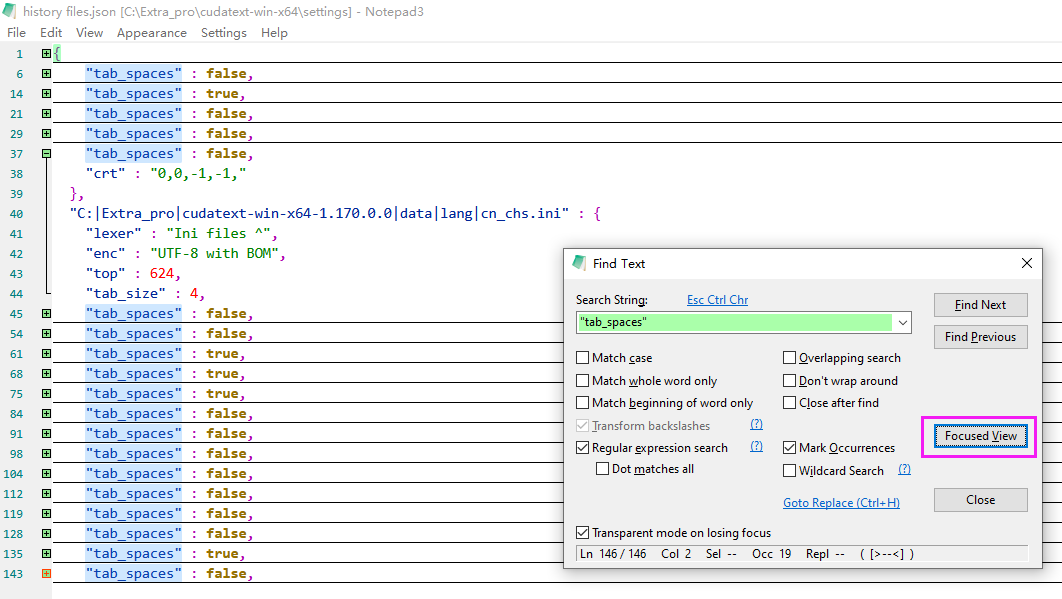This screenshot has height=599, width=1062.
Task: Open help icon beside Transform backslashes
Action: click(756, 425)
